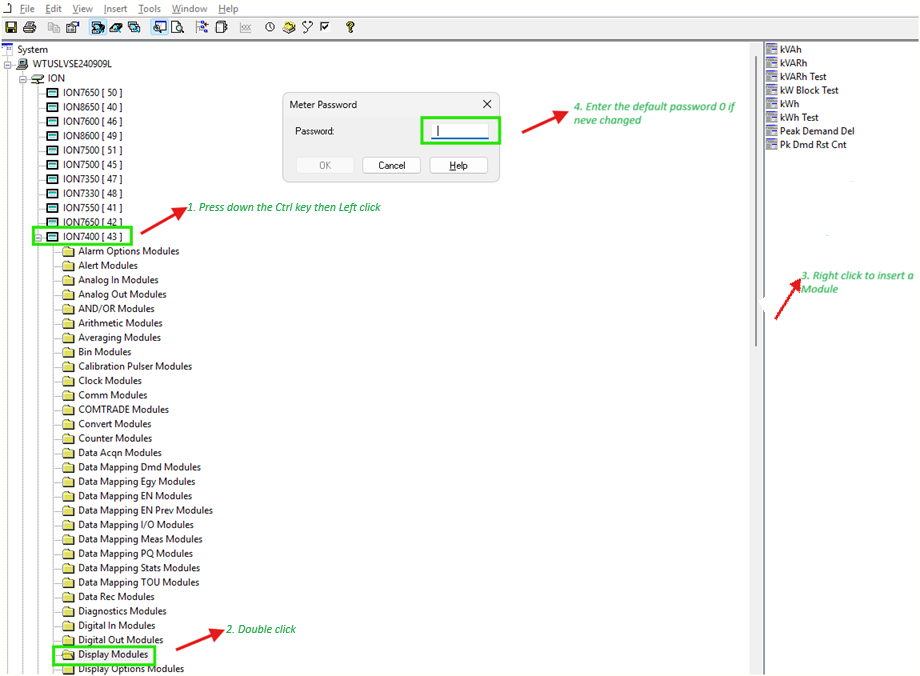Select ION7550 [ 41 ] device
This screenshot has width=920, height=676.
click(93, 208)
